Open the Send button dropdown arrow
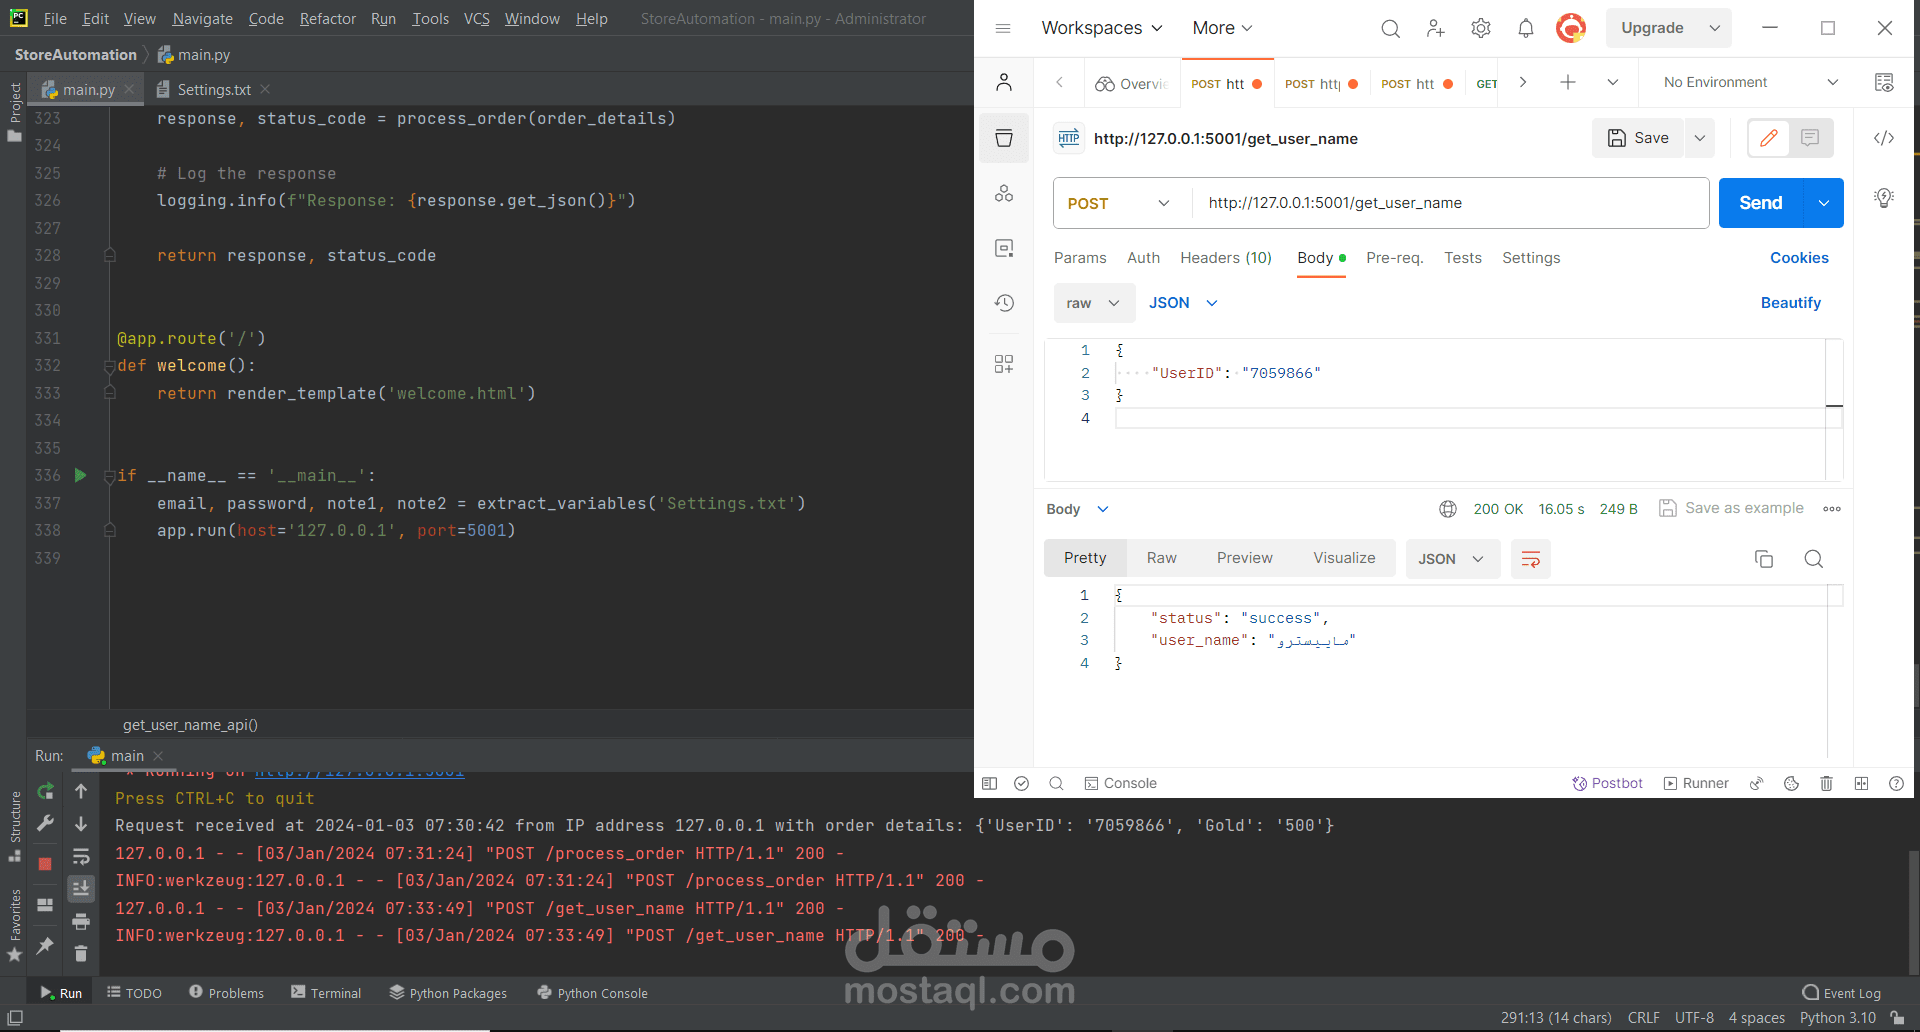This screenshot has width=1920, height=1032. pyautogui.click(x=1824, y=203)
